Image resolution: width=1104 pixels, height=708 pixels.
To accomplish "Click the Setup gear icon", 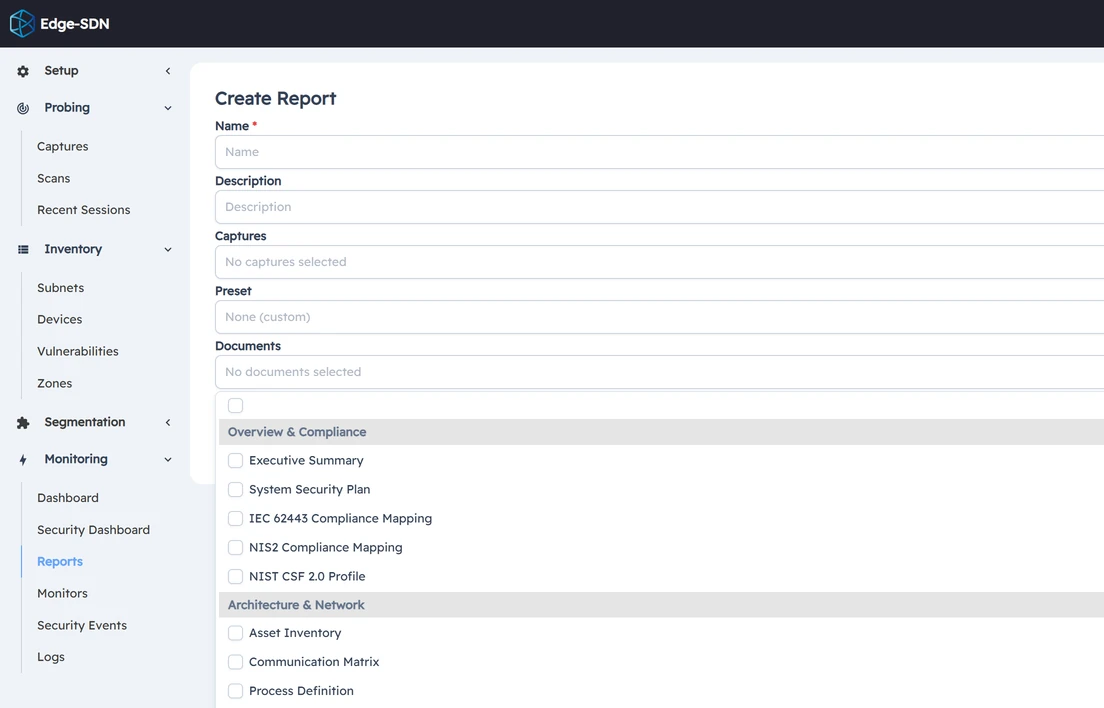I will 23,71.
